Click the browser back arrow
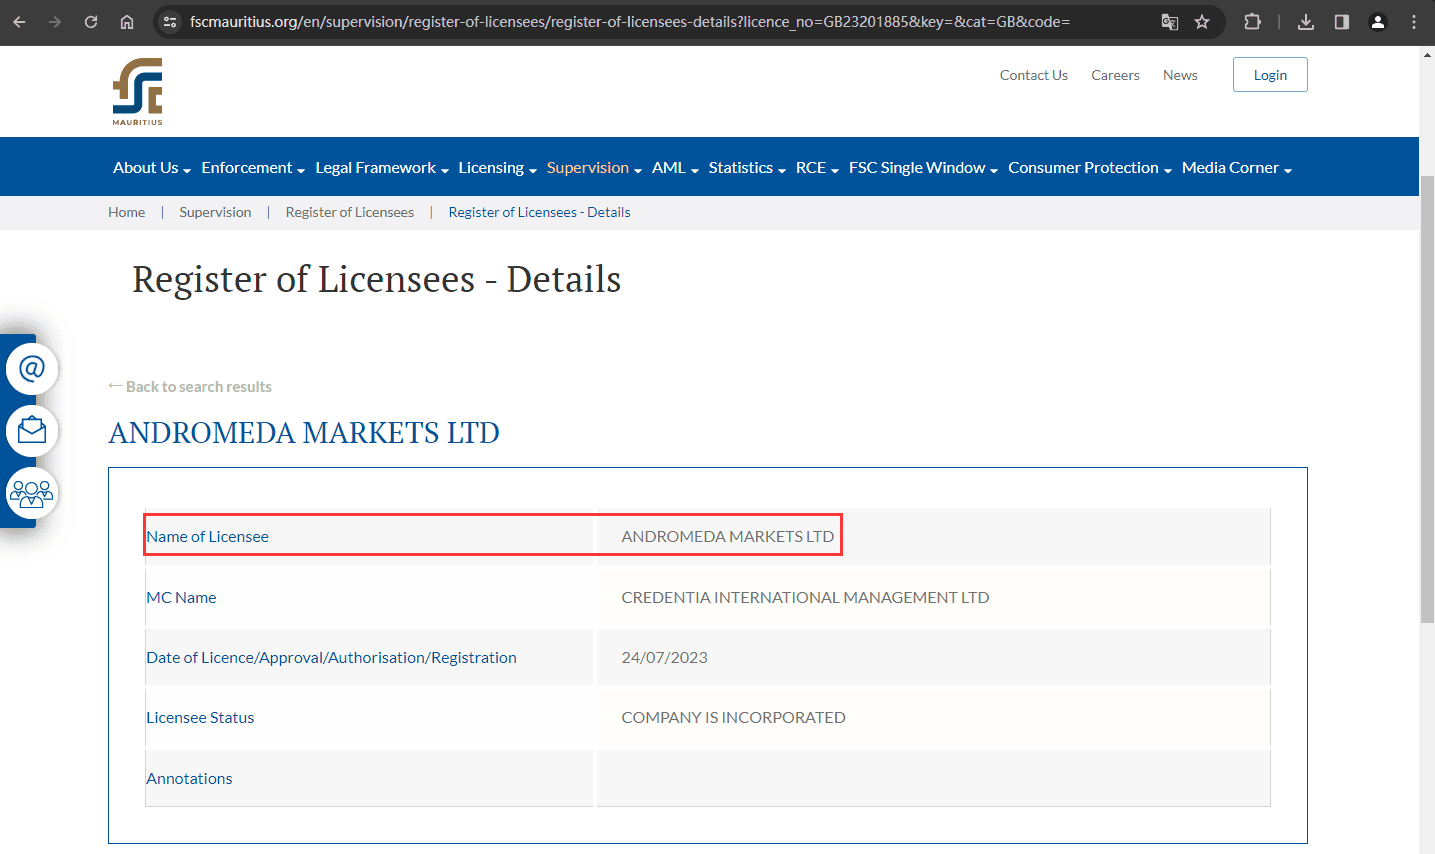The width and height of the screenshot is (1435, 854). point(19,21)
